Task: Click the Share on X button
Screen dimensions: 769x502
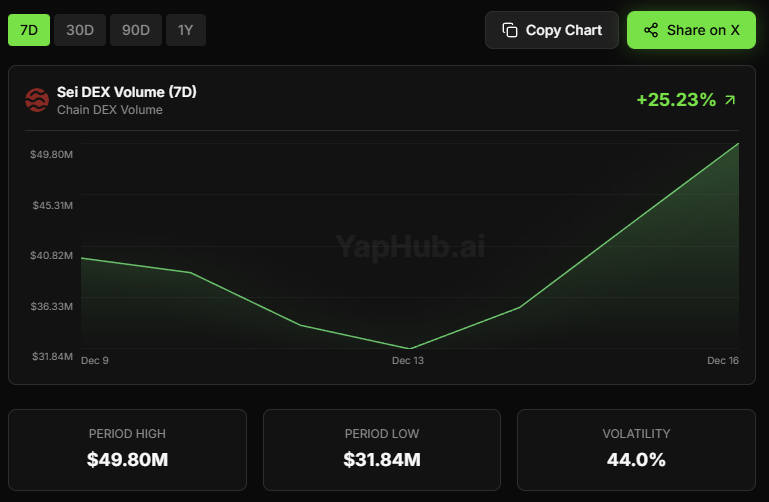Action: [691, 30]
